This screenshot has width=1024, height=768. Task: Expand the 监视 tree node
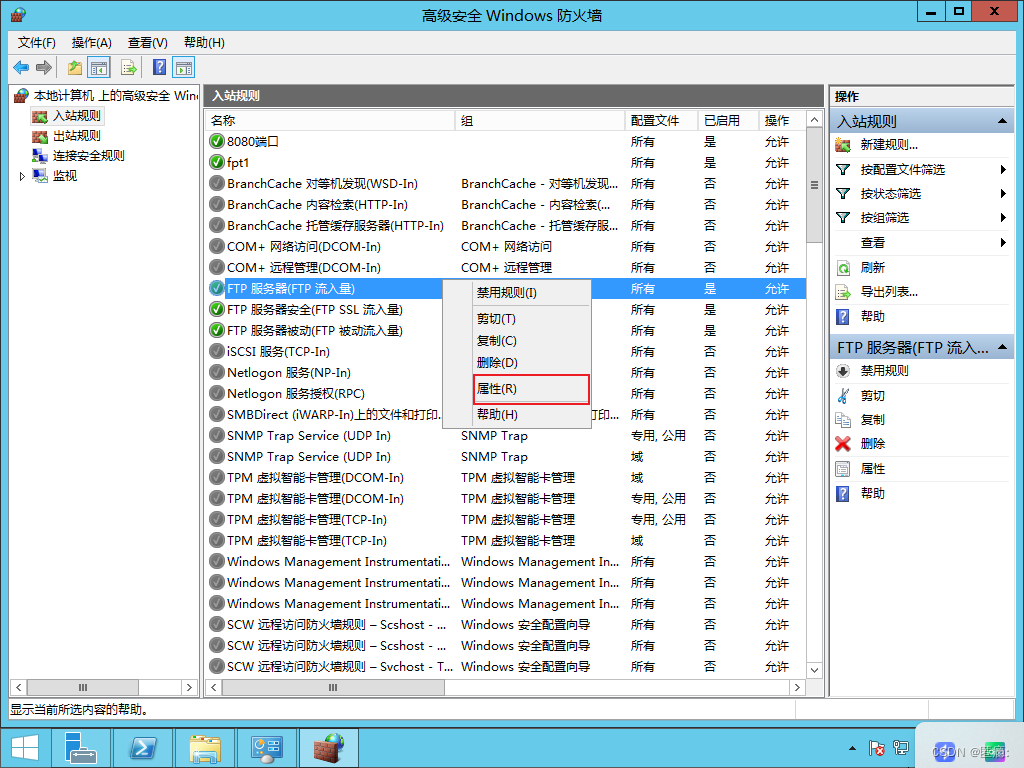(22, 176)
